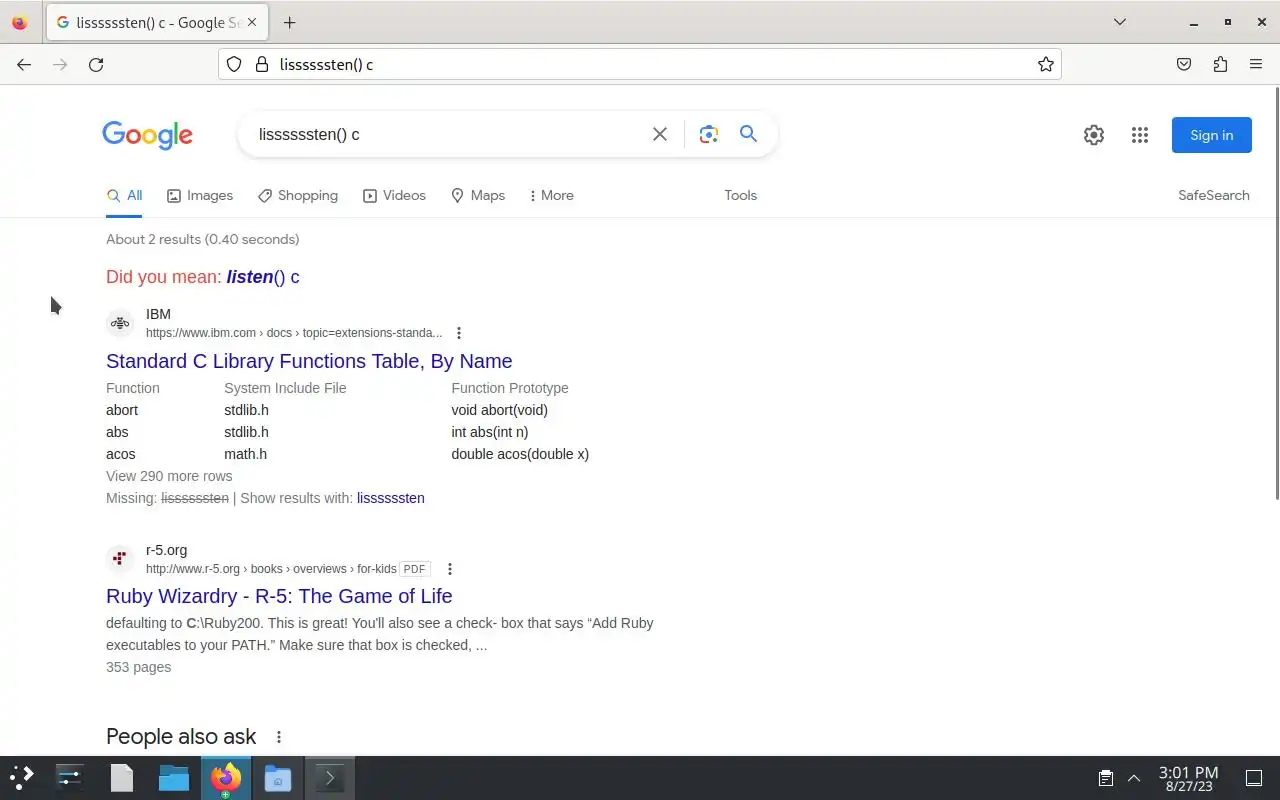
Task: Select the Google Search browser tab
Action: click(x=158, y=22)
